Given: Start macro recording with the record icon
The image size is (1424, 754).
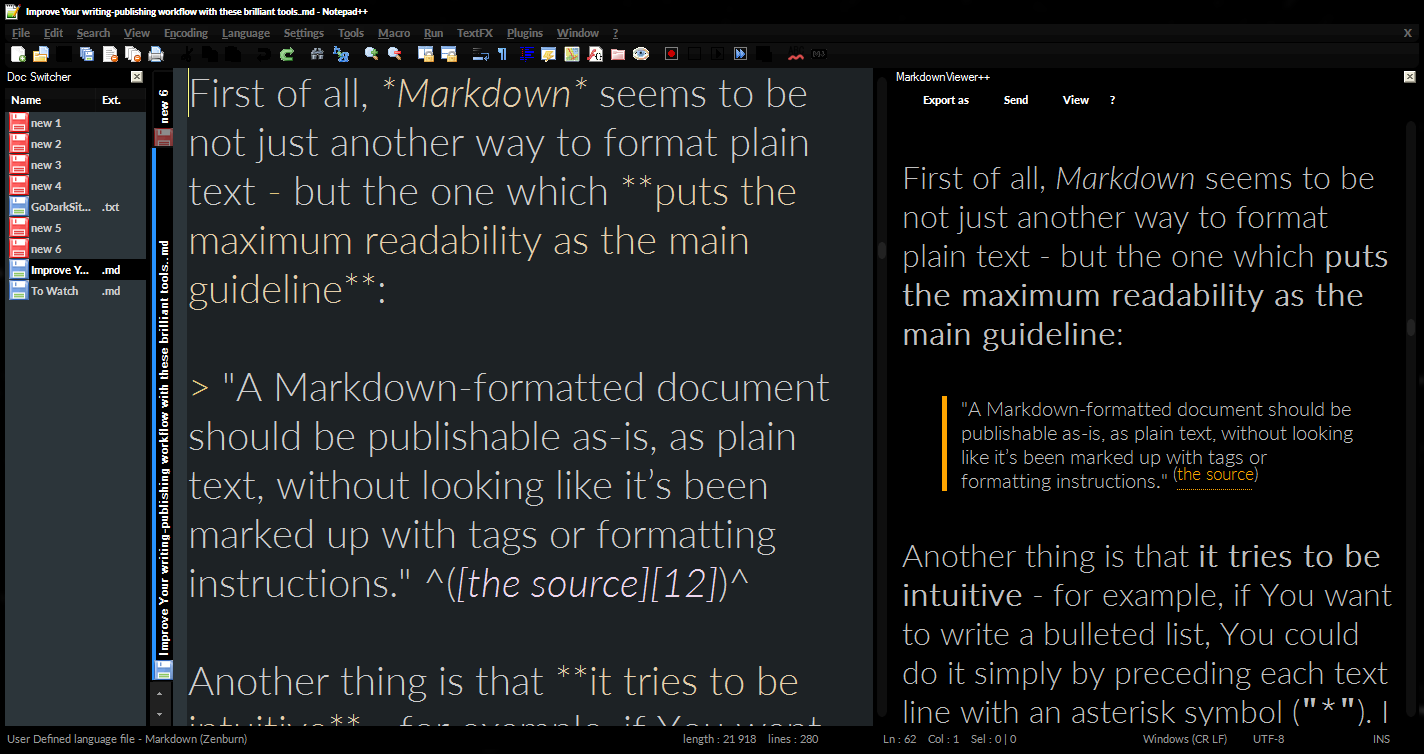Looking at the screenshot, I should (x=670, y=53).
